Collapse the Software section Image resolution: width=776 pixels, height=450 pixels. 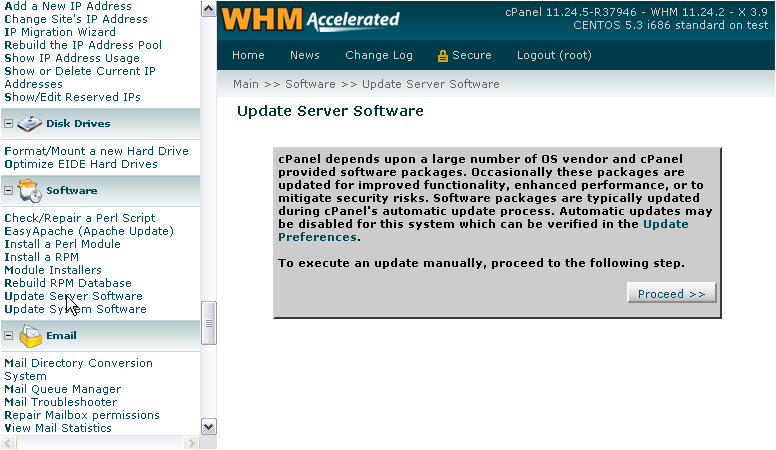pos(8,191)
